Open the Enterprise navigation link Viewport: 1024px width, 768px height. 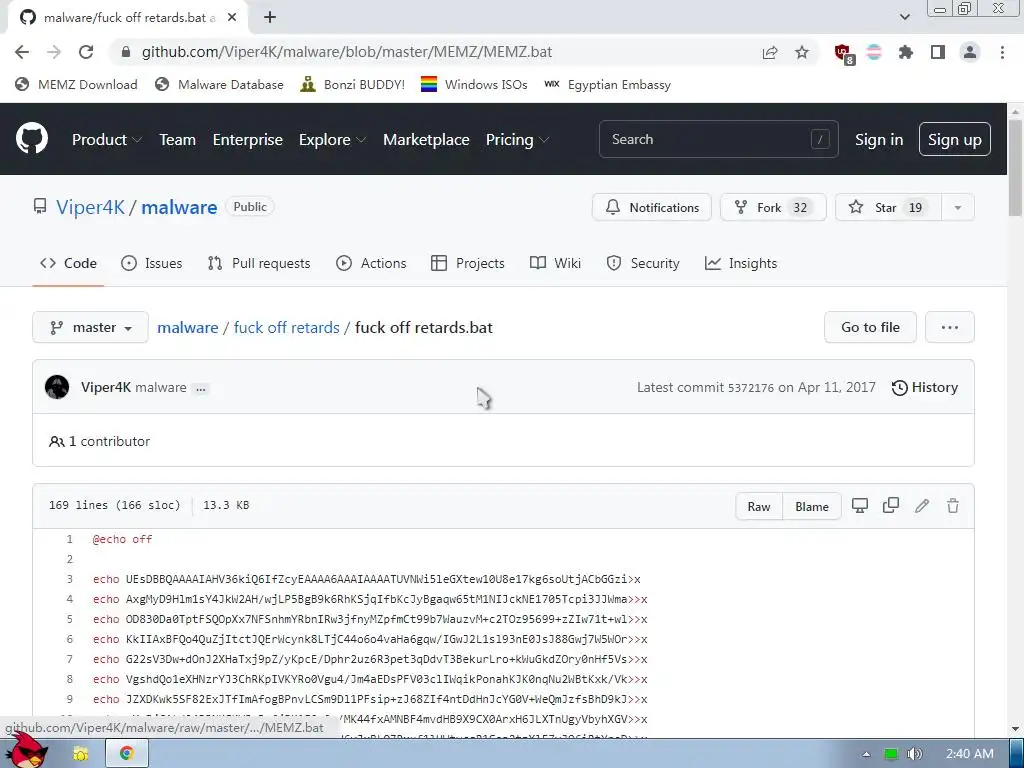[248, 140]
